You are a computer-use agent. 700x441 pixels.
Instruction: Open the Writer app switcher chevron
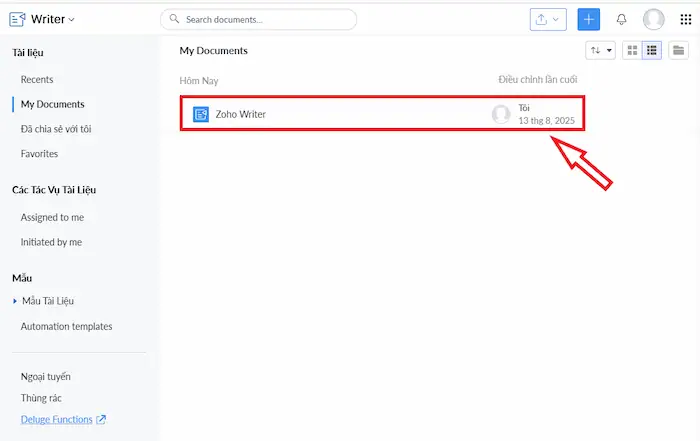pyautogui.click(x=71, y=20)
